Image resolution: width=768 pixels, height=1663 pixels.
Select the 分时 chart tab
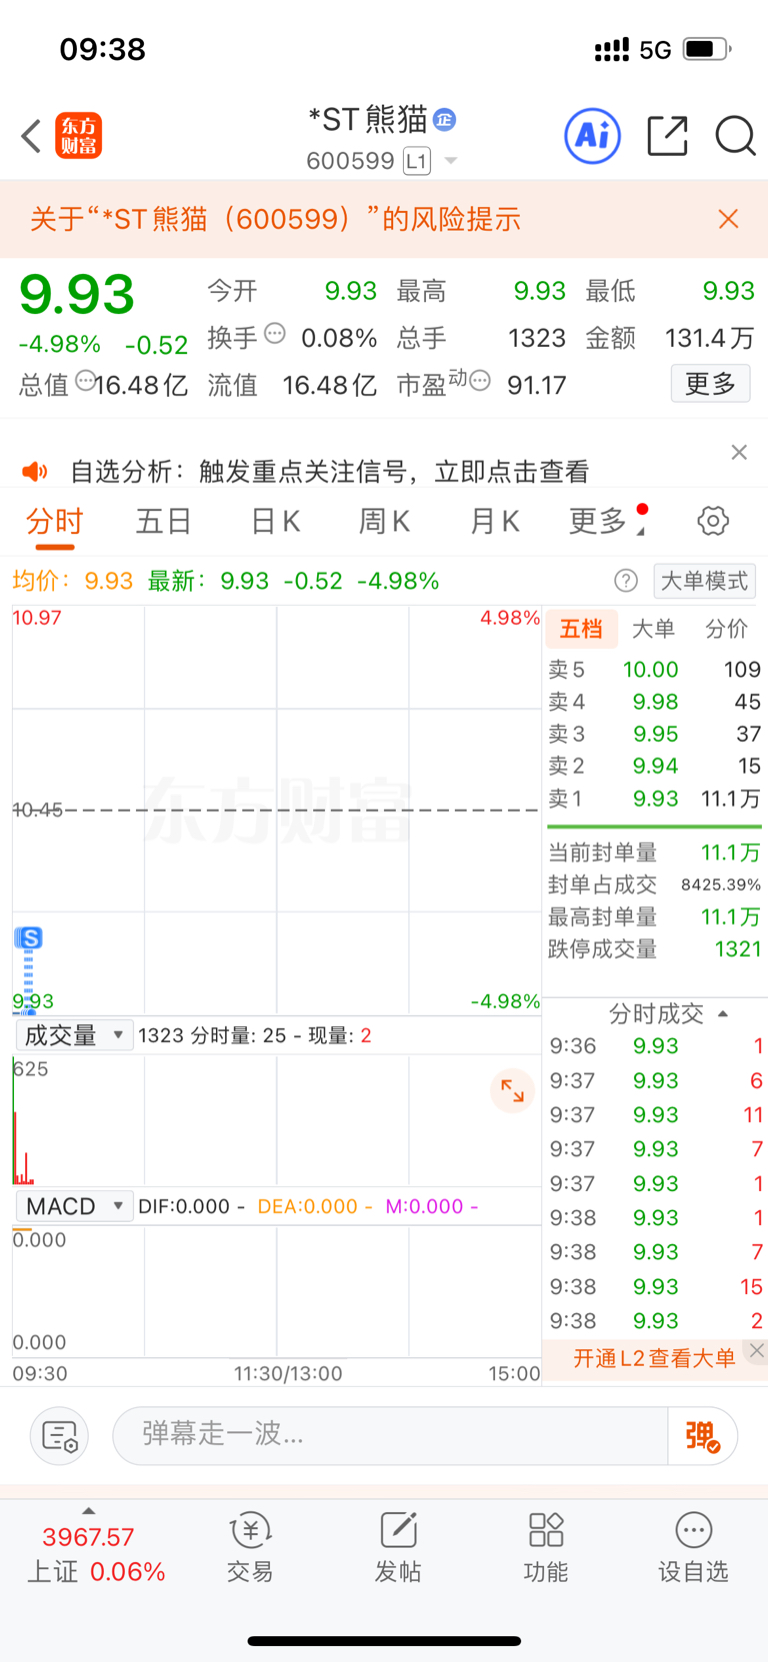tap(54, 521)
